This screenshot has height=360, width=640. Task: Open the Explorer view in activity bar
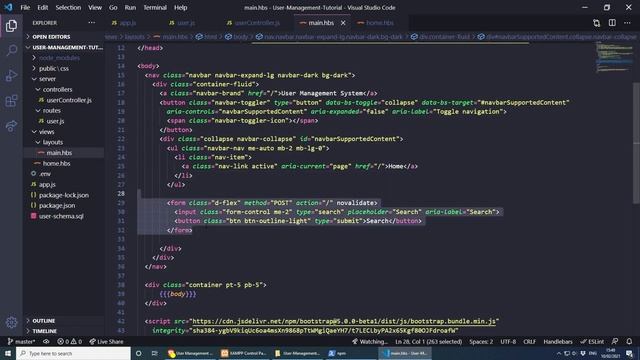click(11, 26)
